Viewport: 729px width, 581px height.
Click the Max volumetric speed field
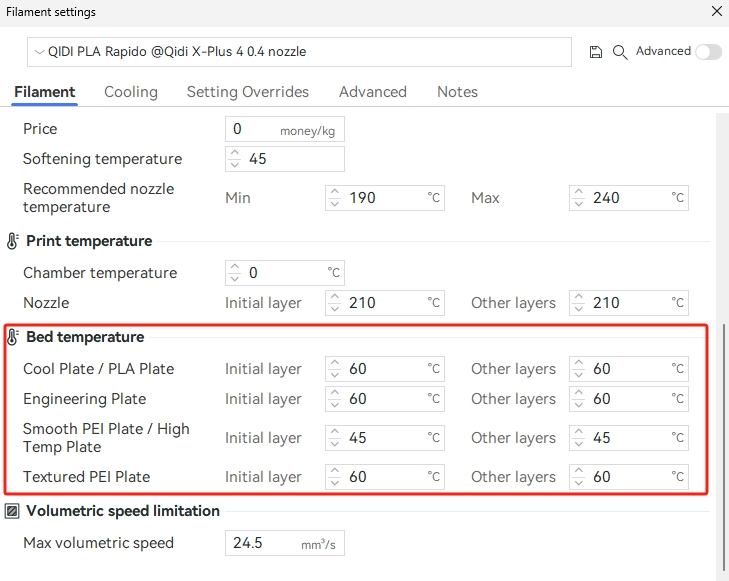(x=284, y=543)
